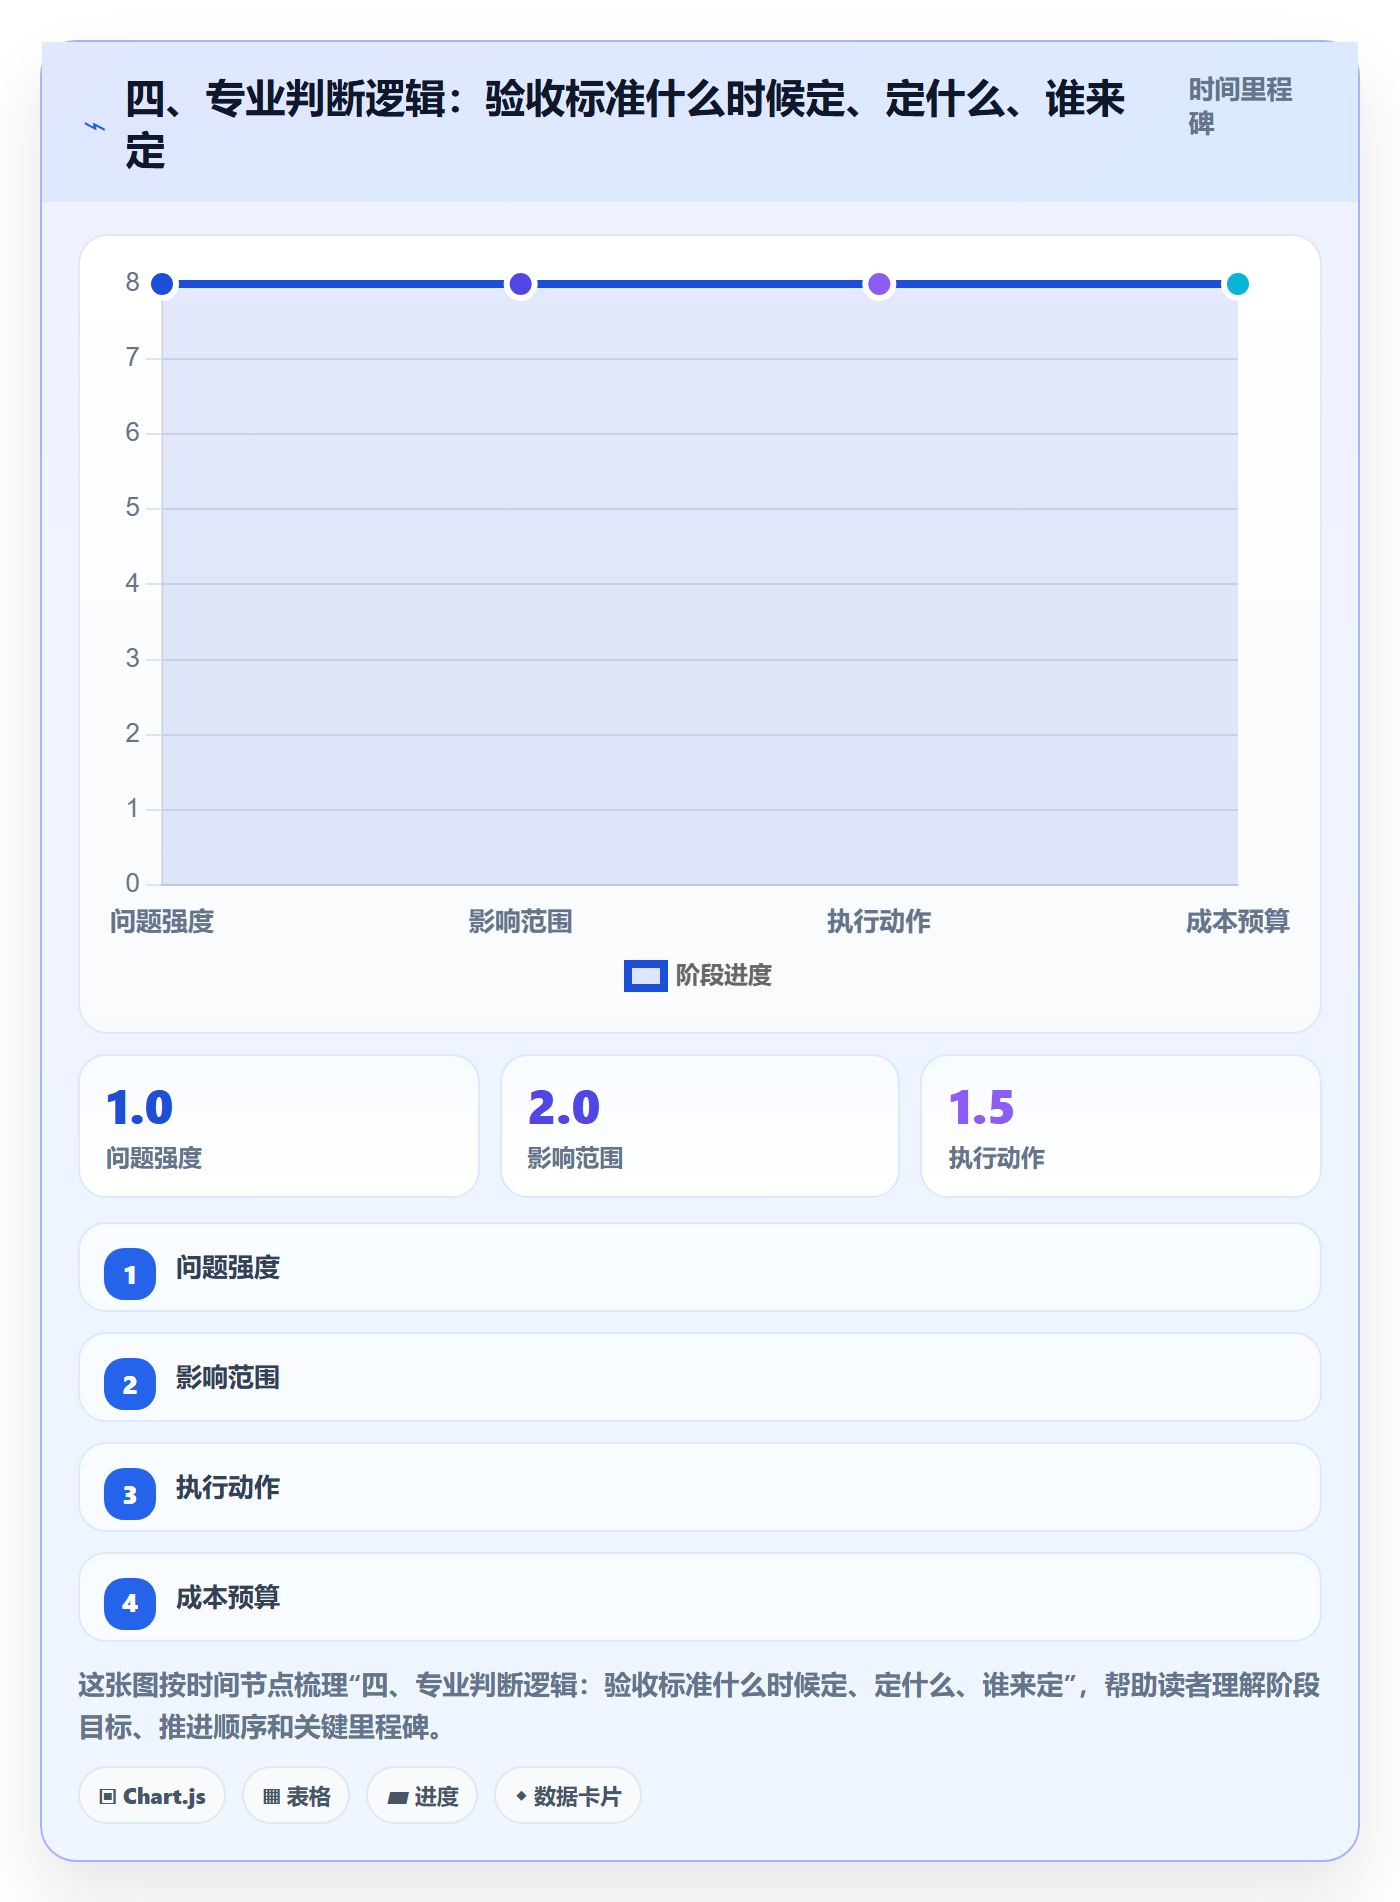The height and width of the screenshot is (1902, 1400).
Task: Click the 影响范围 data point on chart
Action: point(520,284)
